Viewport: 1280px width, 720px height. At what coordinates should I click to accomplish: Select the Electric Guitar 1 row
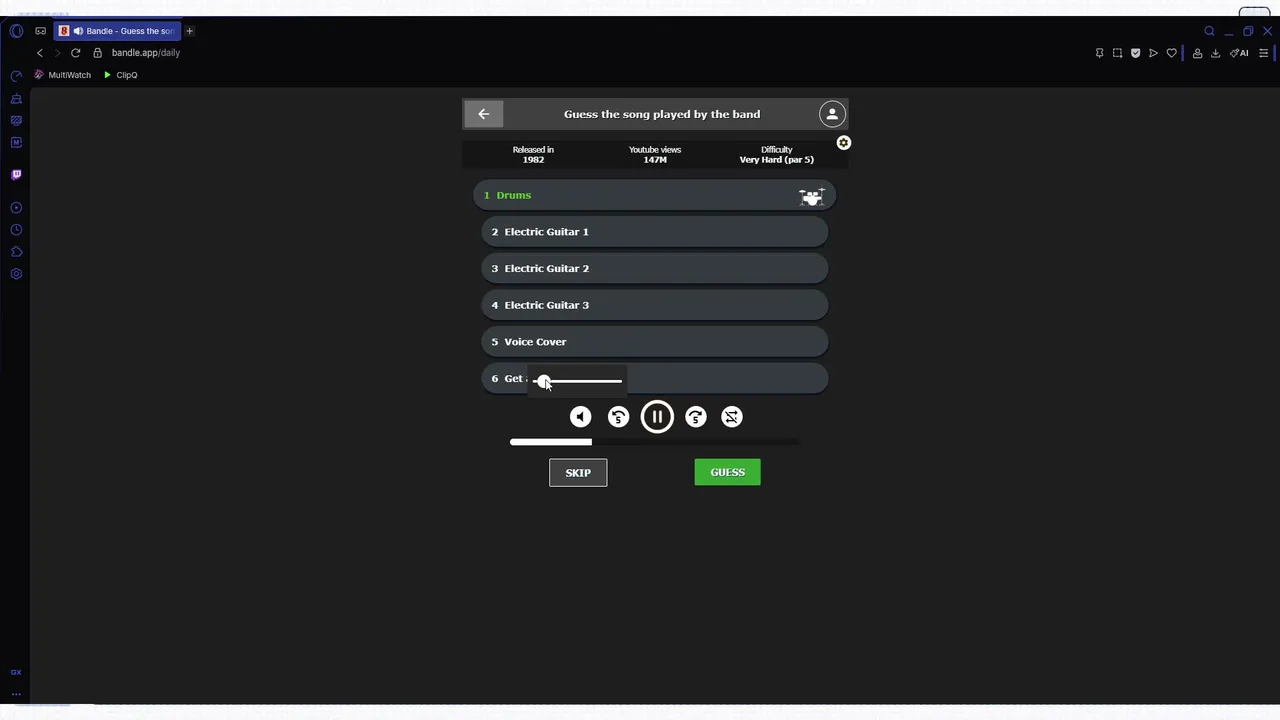pos(655,232)
